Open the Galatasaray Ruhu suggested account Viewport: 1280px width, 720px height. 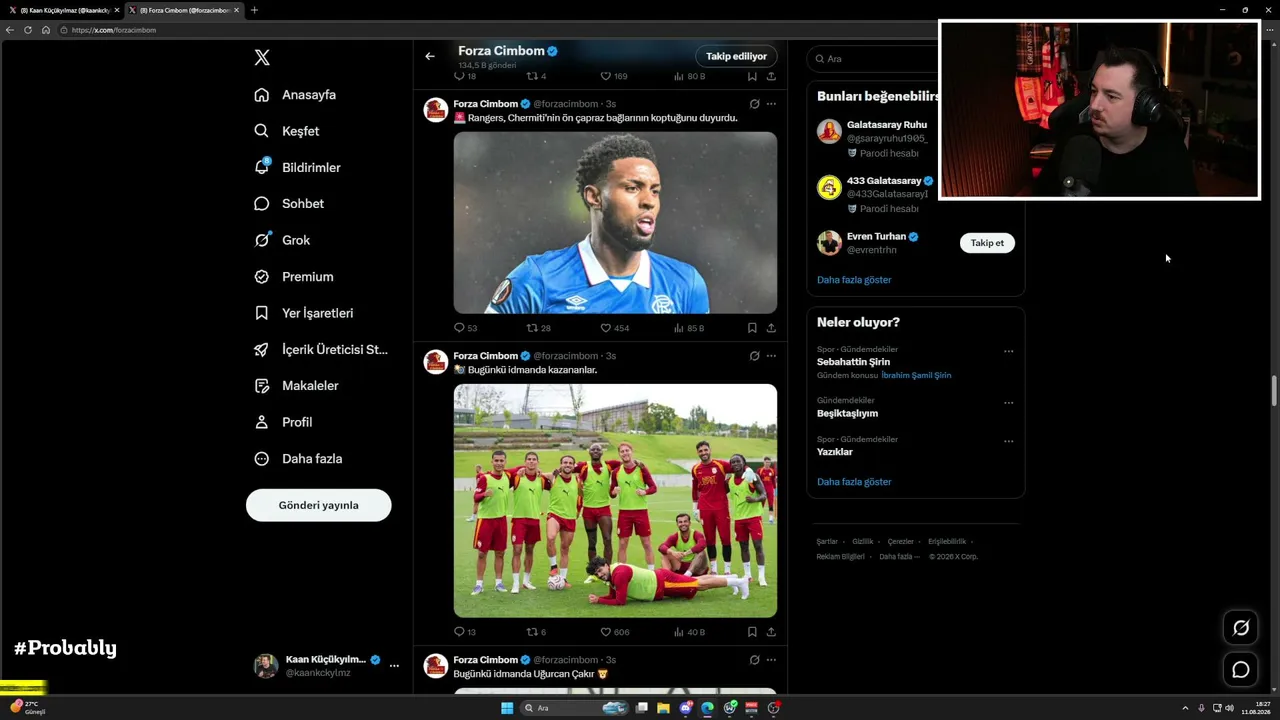[887, 125]
